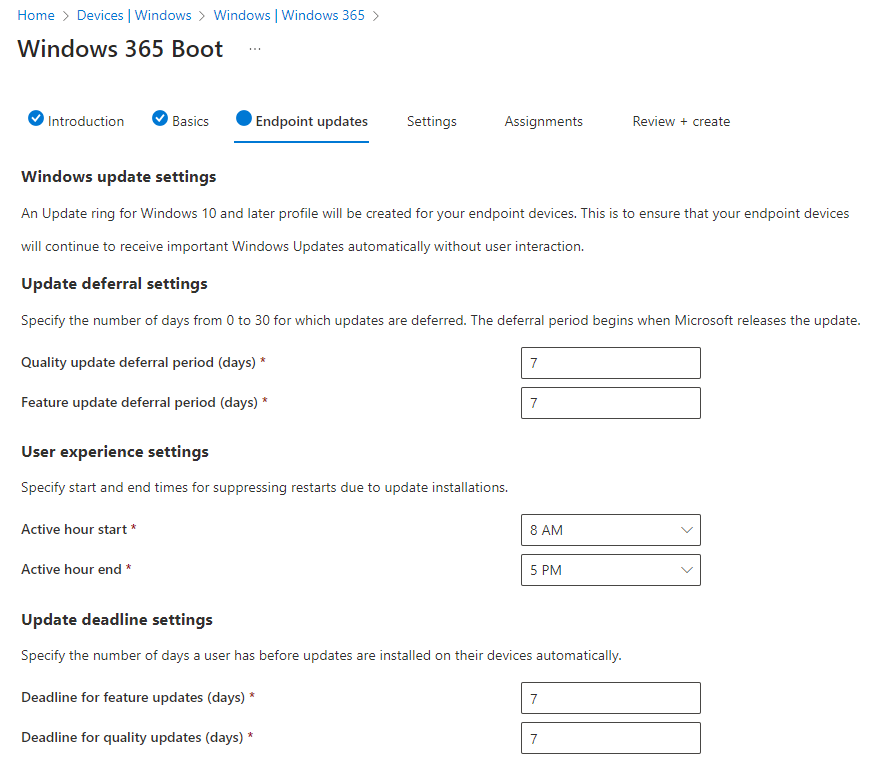This screenshot has height=773, width=869.
Task: Open Devices | Windows breadcrumb link
Action: coord(134,15)
